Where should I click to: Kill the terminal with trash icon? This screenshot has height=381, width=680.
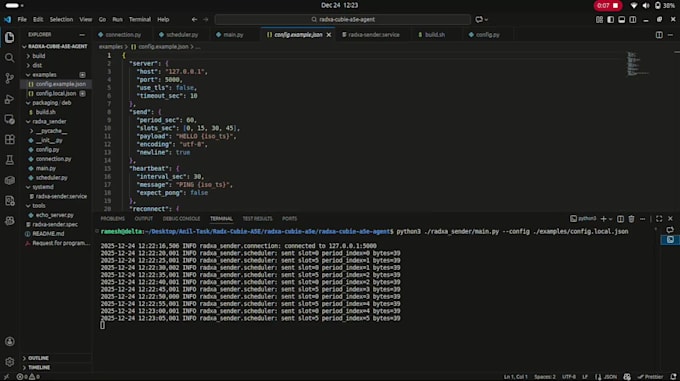[631, 219]
